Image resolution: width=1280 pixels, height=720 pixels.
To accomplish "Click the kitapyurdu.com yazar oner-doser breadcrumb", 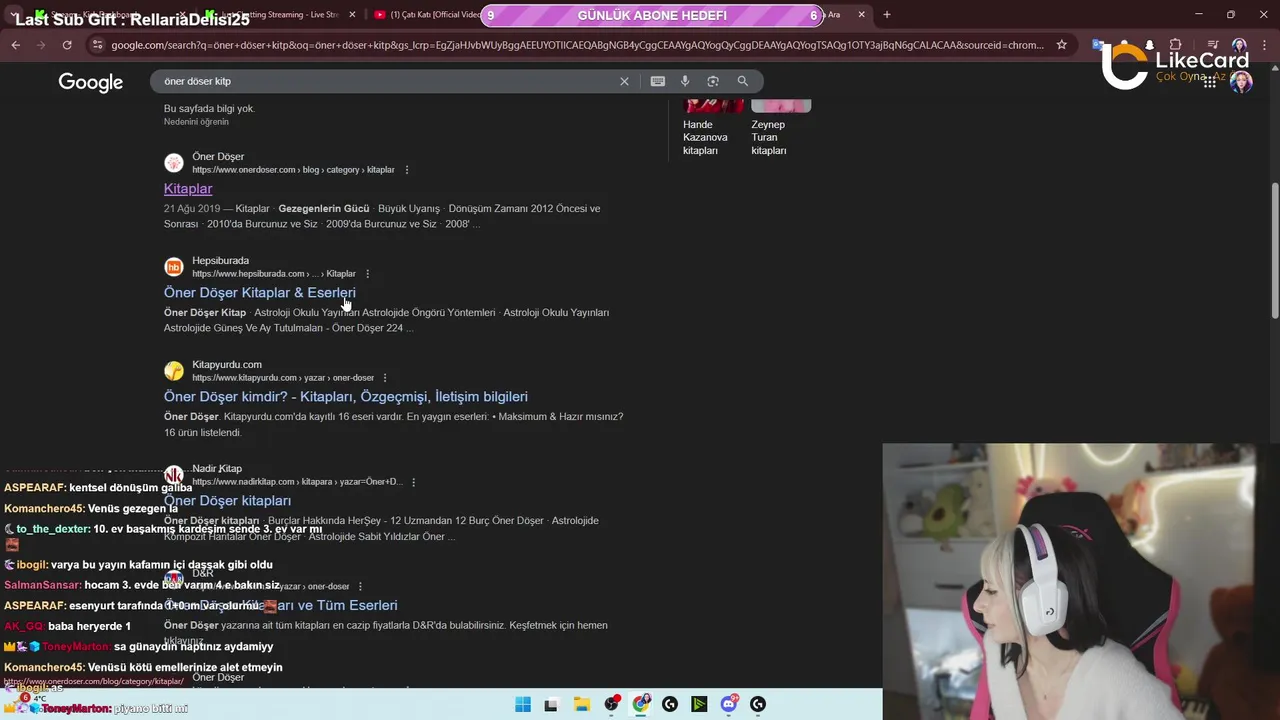I will coord(283,378).
